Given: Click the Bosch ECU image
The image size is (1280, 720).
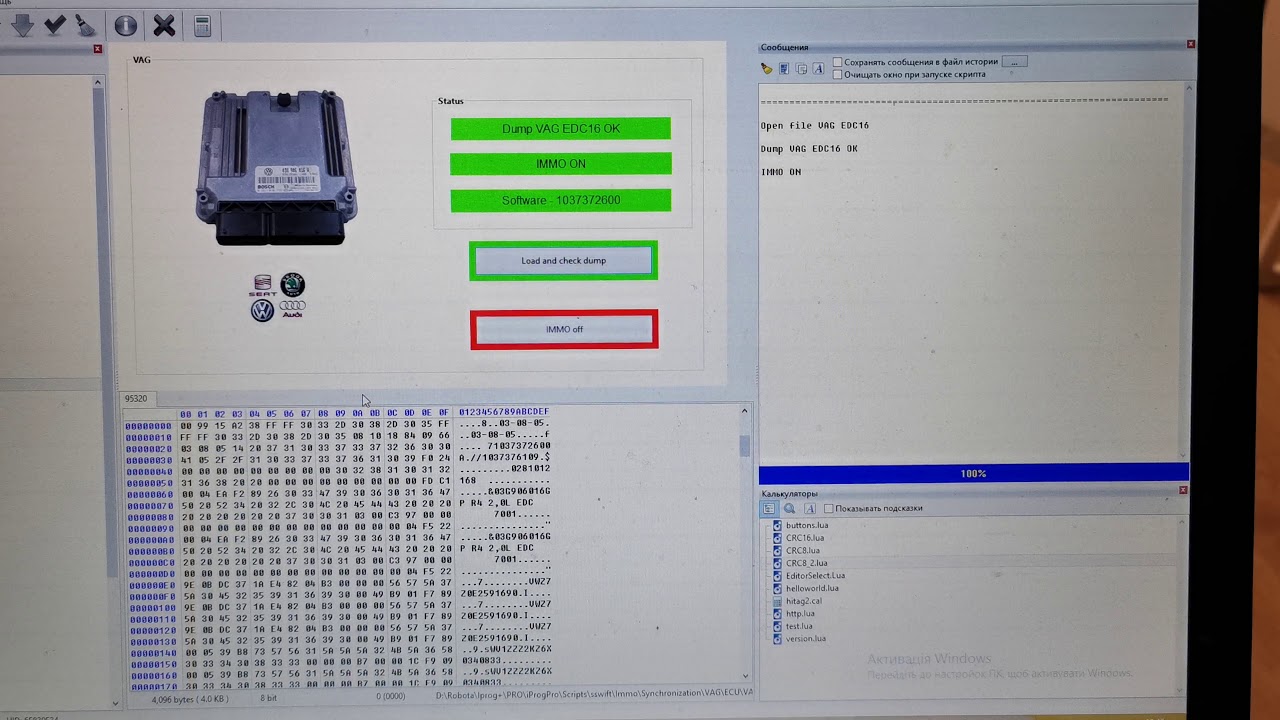Looking at the screenshot, I should point(276,167).
